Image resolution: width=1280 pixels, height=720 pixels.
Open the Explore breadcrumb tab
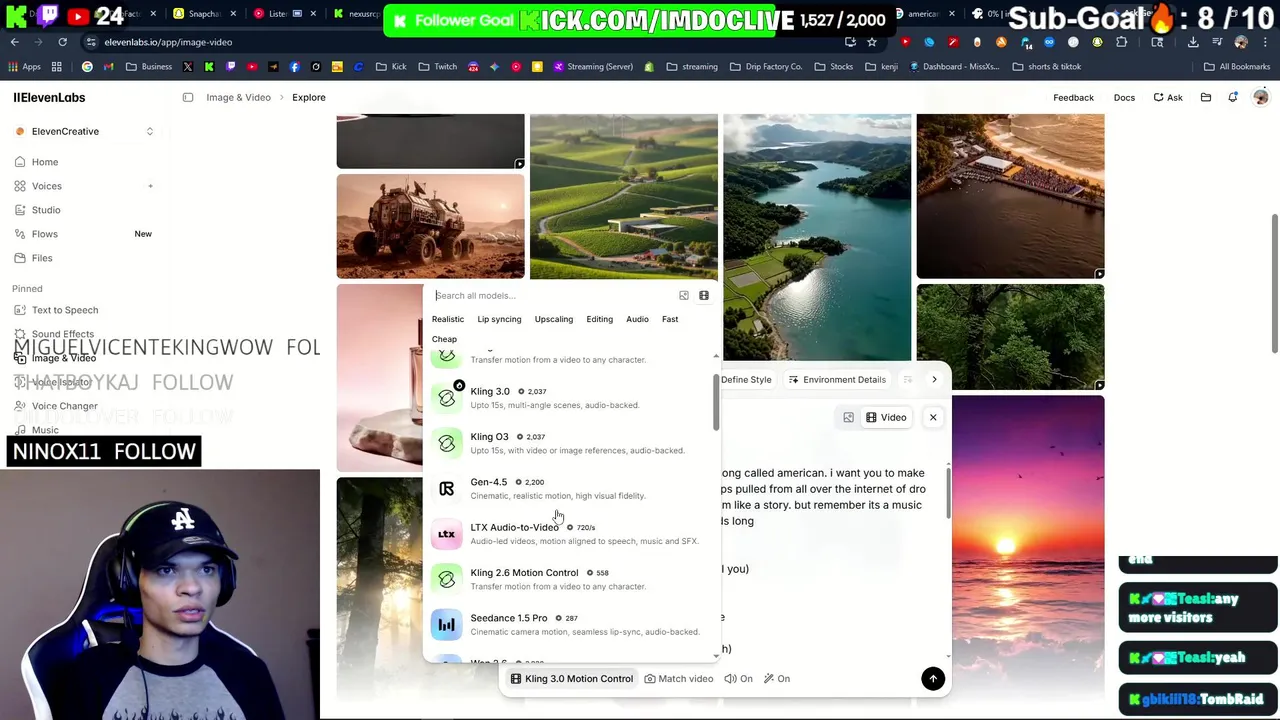click(x=309, y=97)
